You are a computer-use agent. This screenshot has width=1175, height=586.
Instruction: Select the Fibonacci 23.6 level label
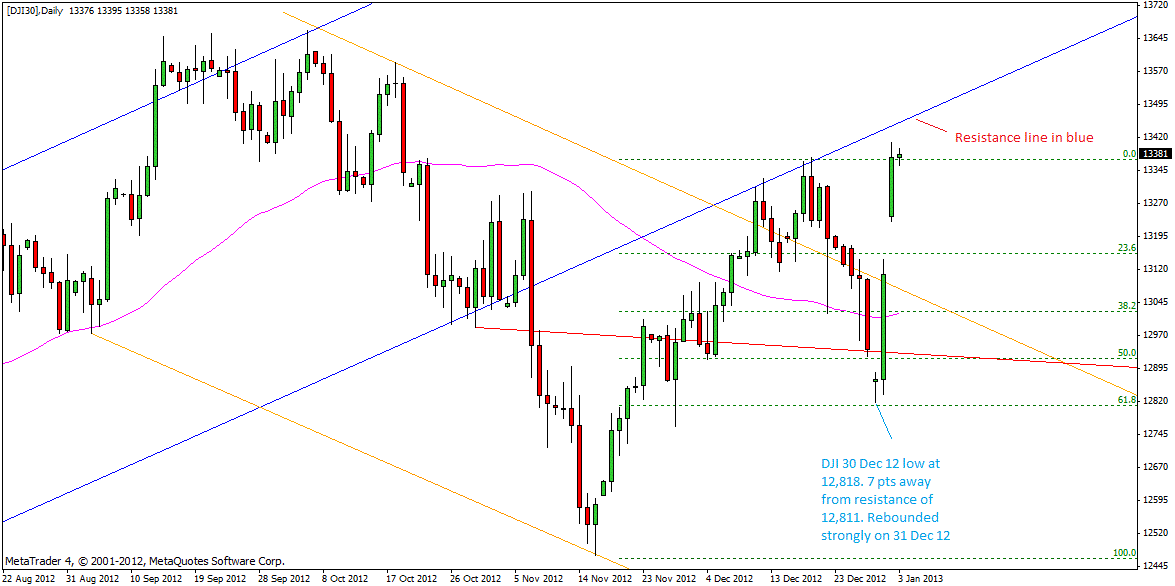[x=1126, y=248]
